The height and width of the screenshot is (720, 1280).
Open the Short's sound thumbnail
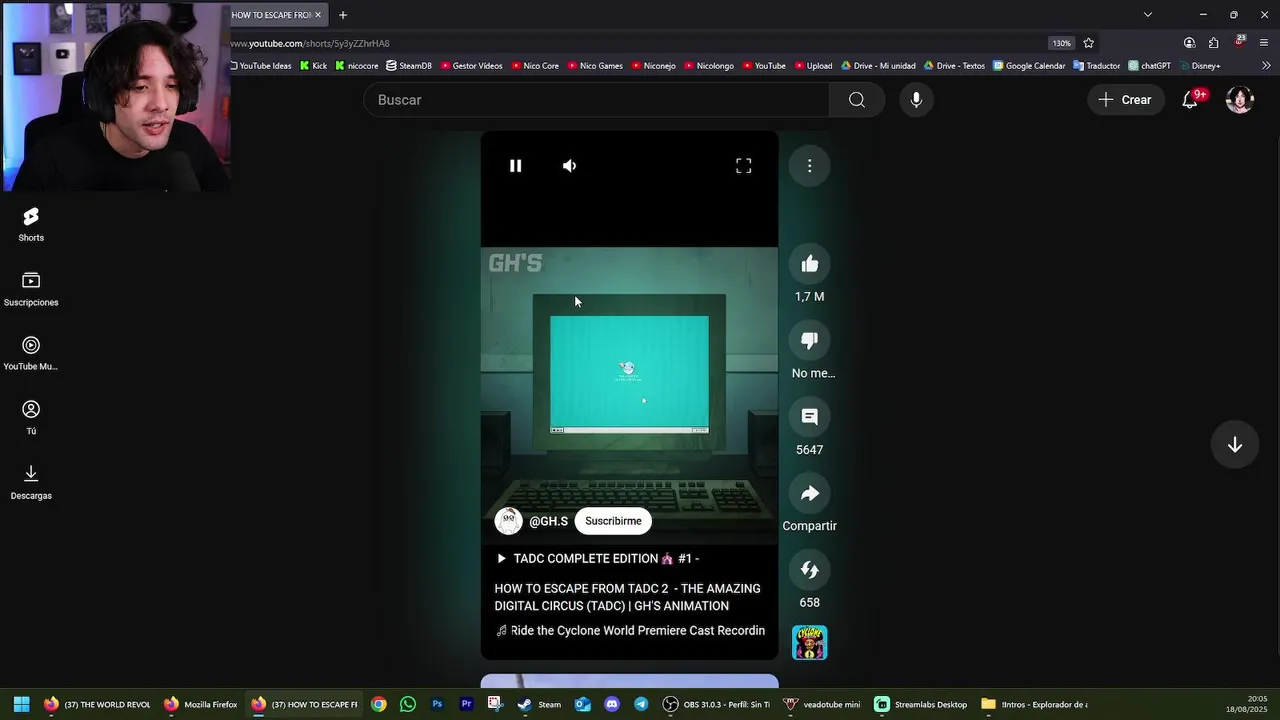click(809, 643)
